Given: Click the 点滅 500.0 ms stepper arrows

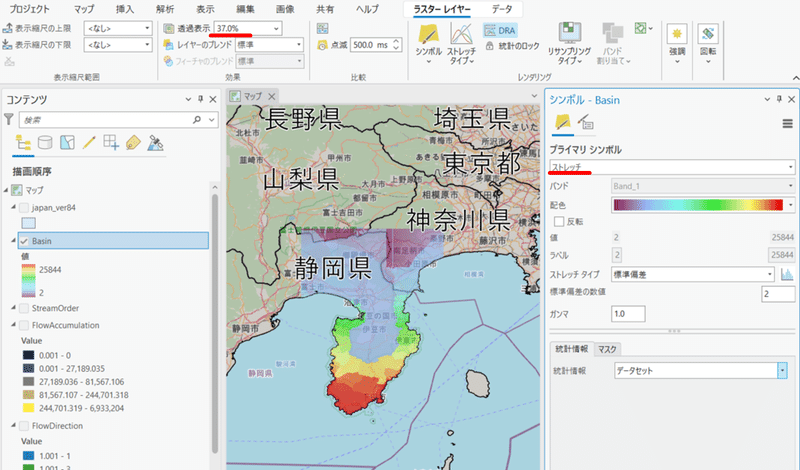Looking at the screenshot, I should 396,45.
